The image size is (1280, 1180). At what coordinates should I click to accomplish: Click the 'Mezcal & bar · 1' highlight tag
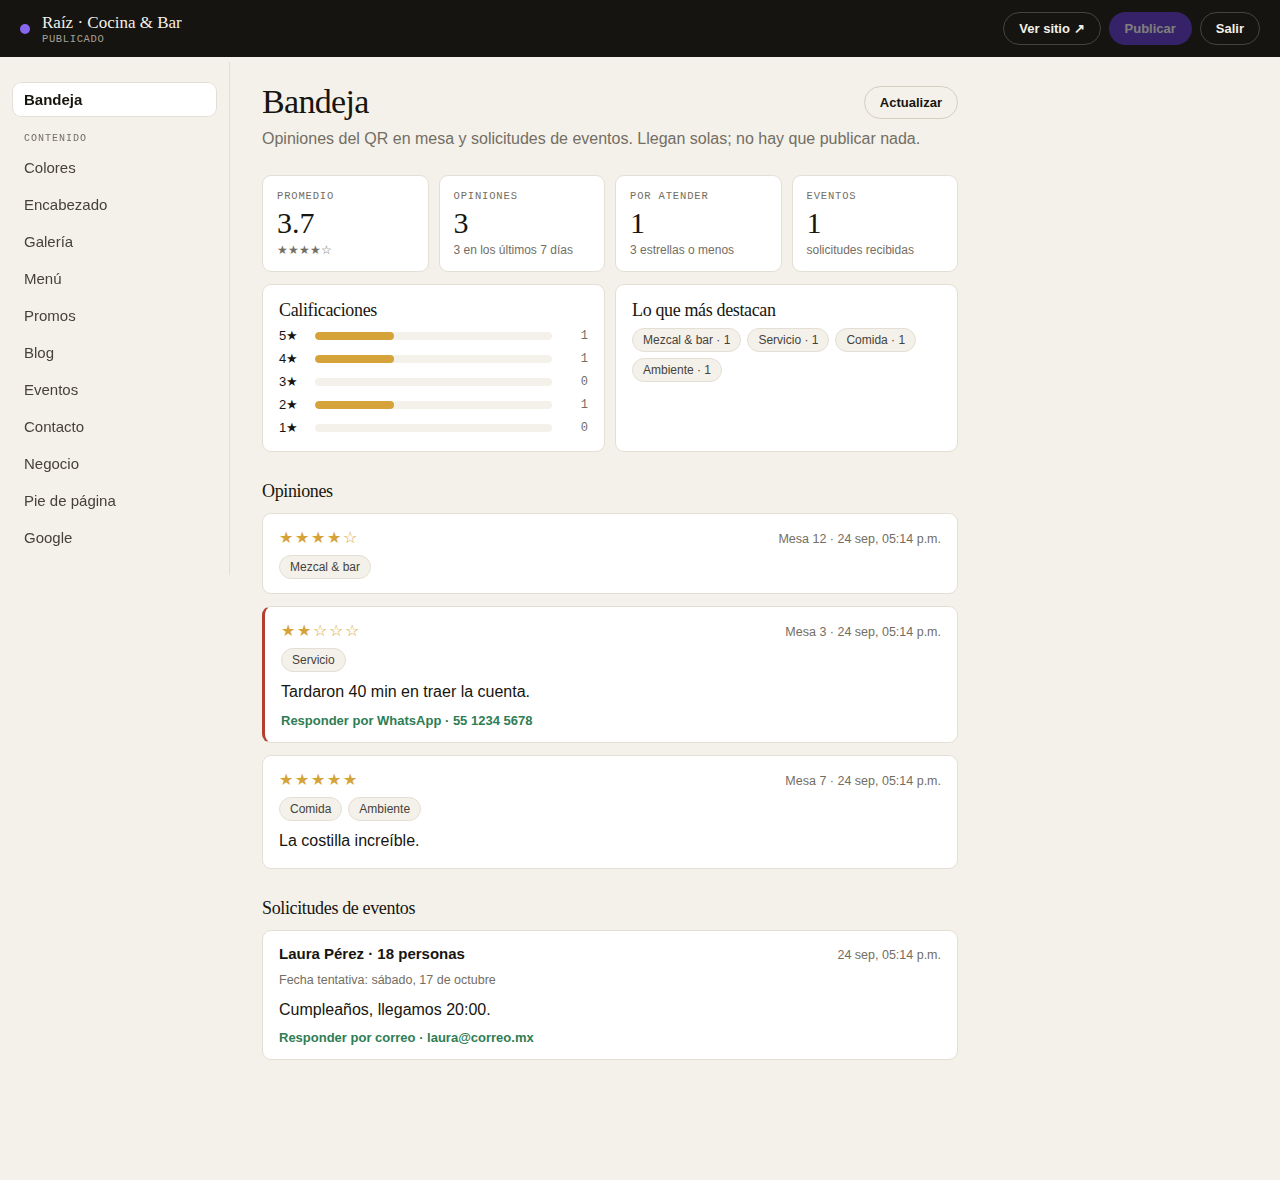pos(686,340)
